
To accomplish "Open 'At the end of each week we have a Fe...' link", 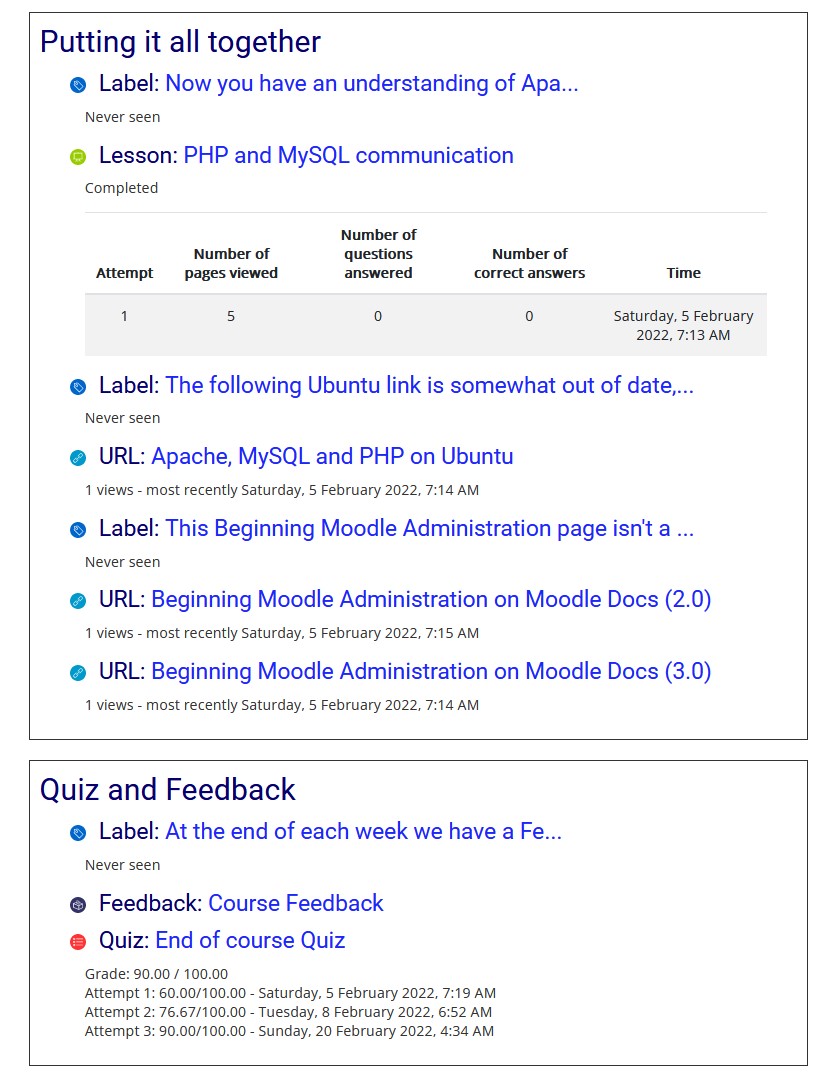I will point(363,831).
